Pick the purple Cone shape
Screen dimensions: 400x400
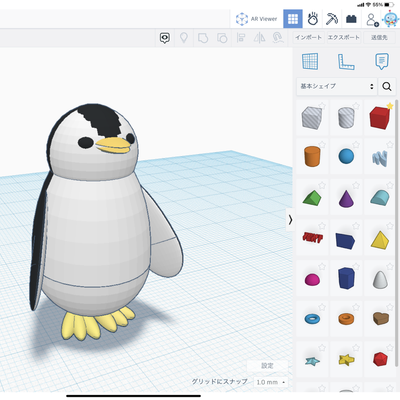[346, 198]
